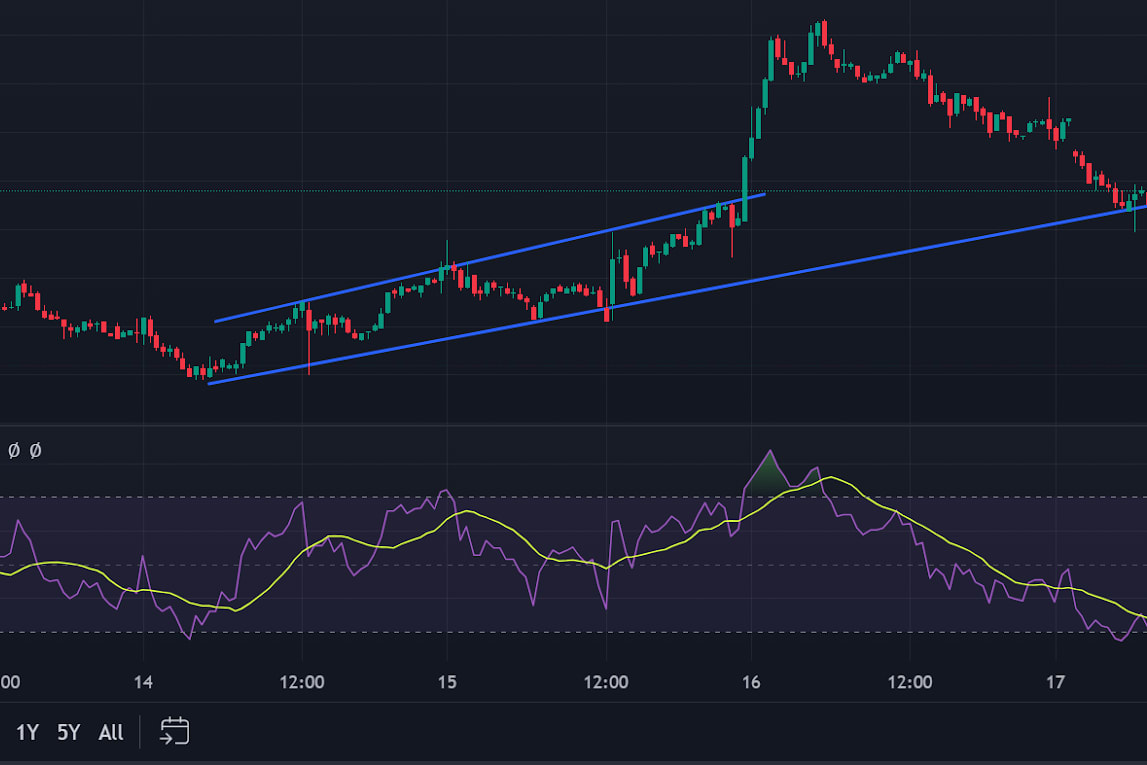The height and width of the screenshot is (765, 1147).
Task: Click the '12:00' label between 16 and 17
Action: pos(910,682)
